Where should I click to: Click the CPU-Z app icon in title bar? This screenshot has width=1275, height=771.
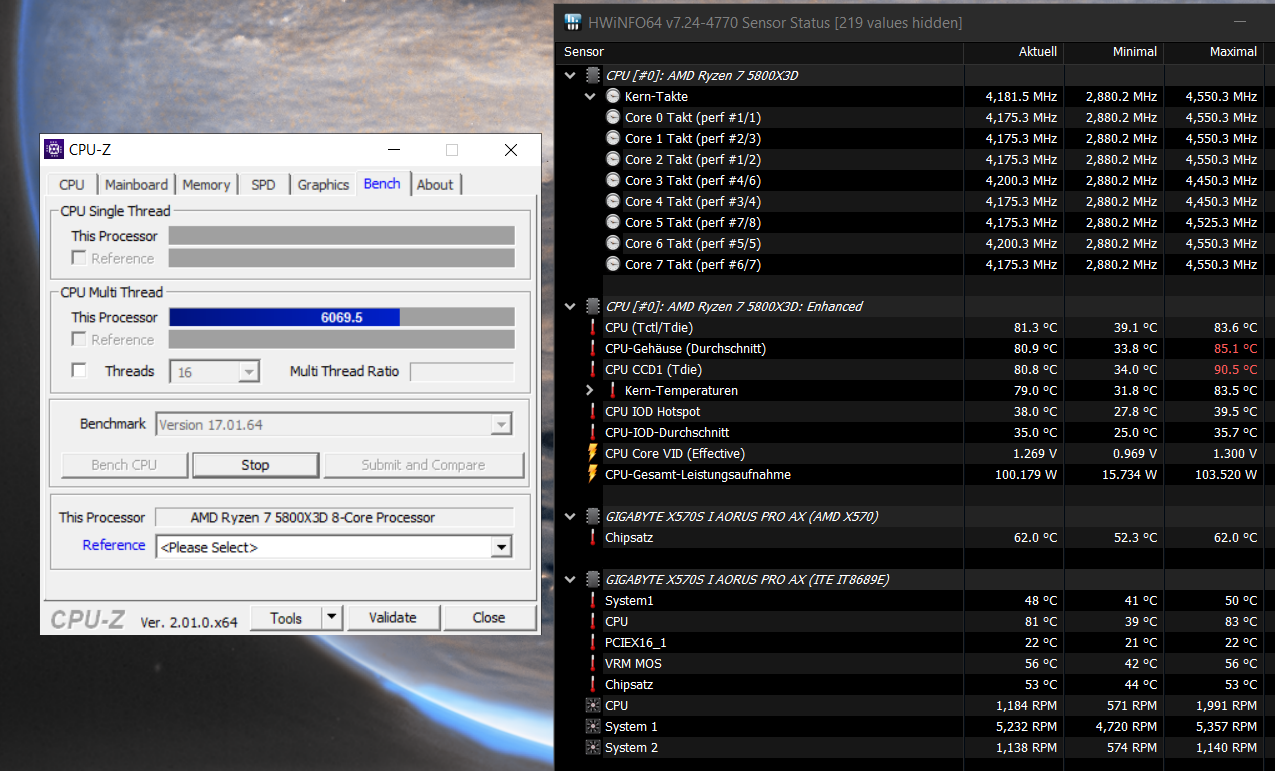[54, 150]
